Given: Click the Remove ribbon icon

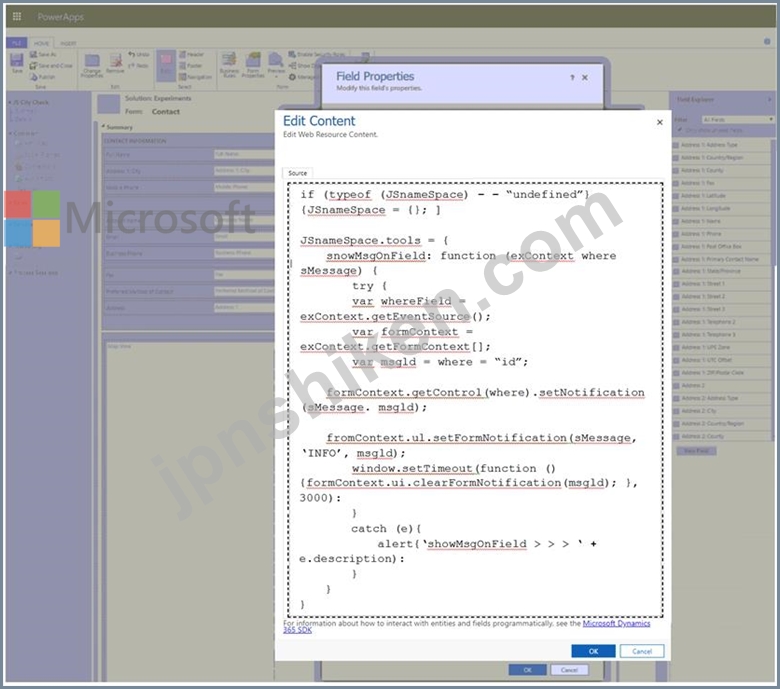Looking at the screenshot, I should tap(115, 64).
